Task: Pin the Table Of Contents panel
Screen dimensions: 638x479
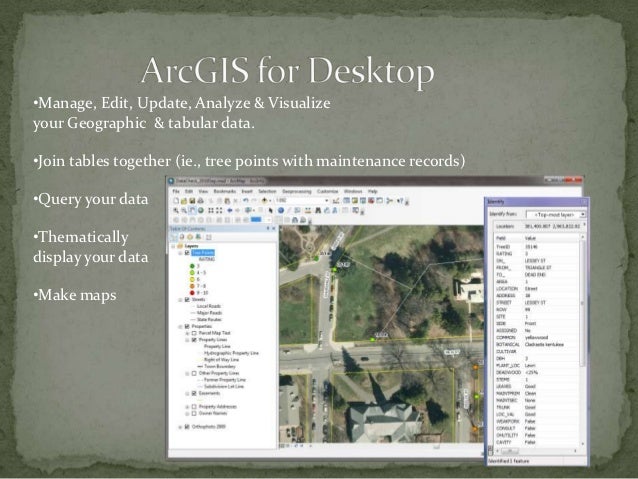Action: point(268,229)
